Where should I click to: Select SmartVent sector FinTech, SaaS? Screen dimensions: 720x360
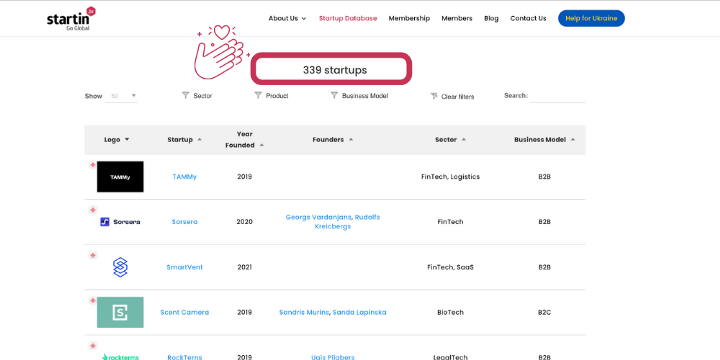pos(450,267)
